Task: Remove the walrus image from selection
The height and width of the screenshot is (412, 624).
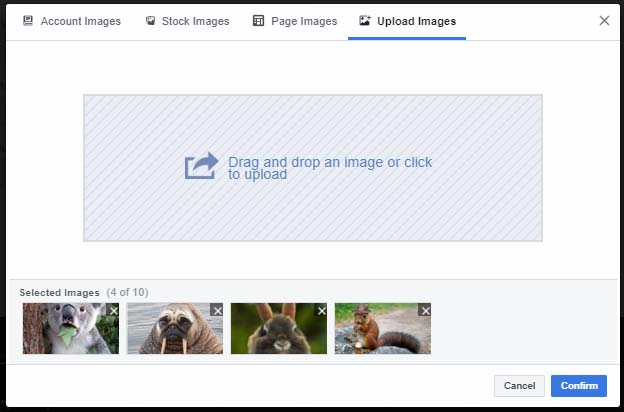Action: 217,311
